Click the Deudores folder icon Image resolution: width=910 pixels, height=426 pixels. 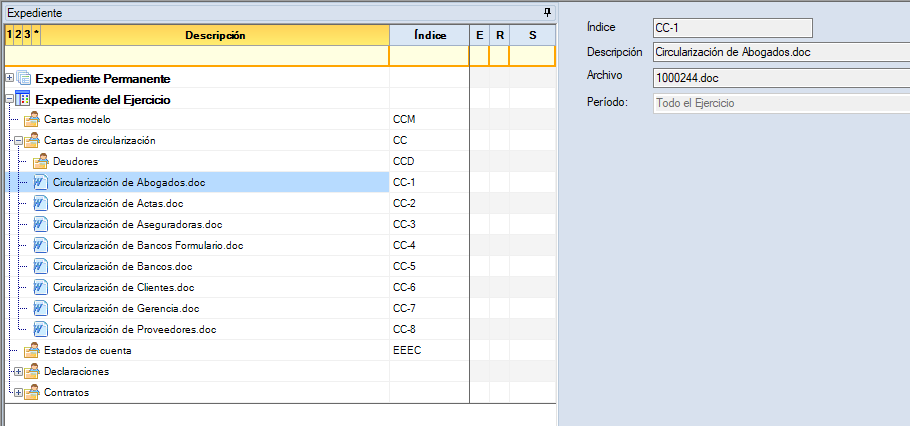click(x=40, y=161)
